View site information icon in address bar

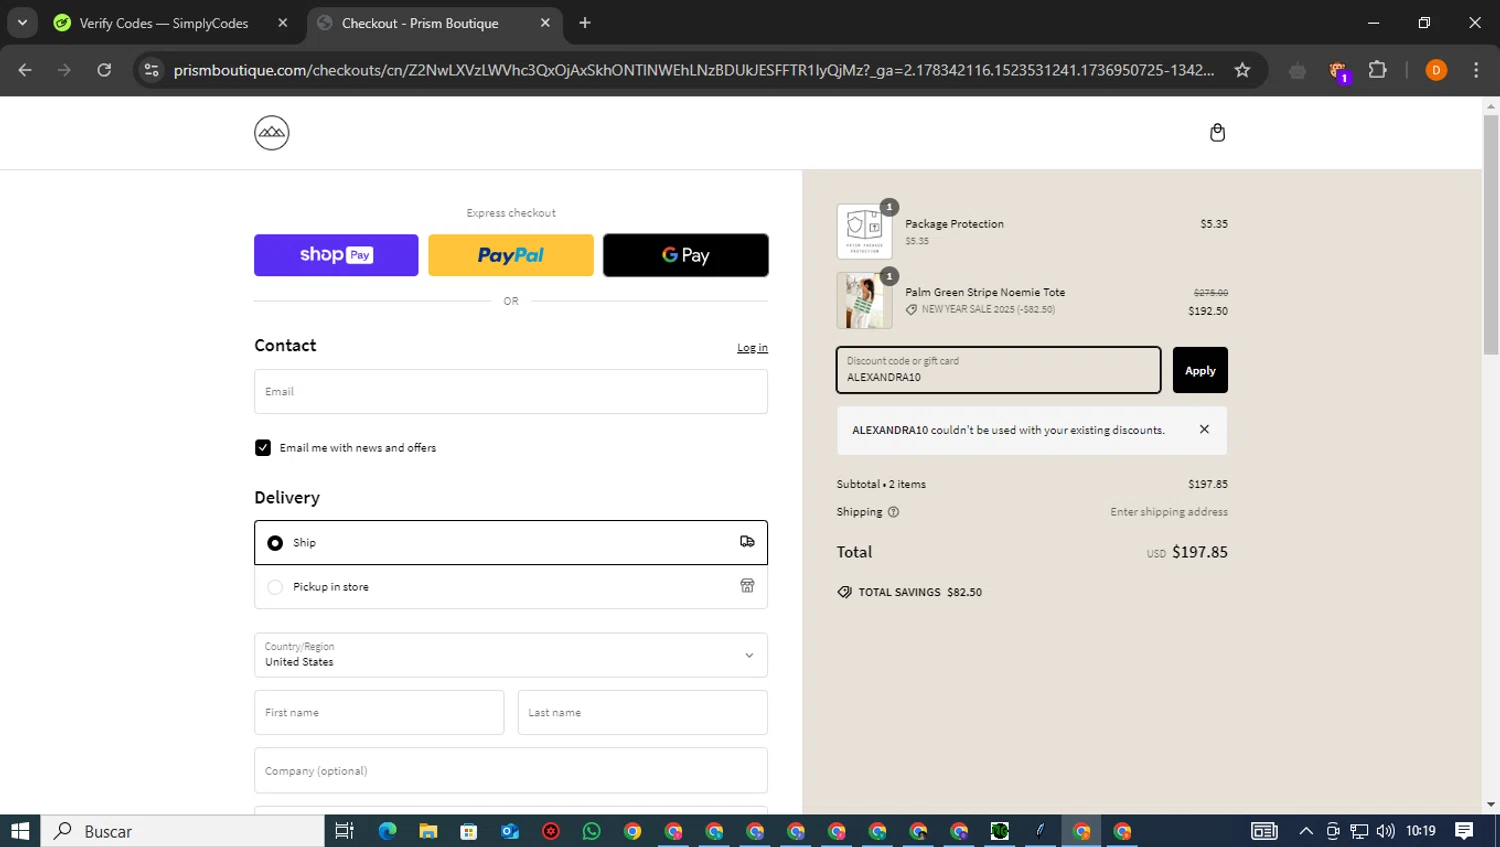(151, 70)
